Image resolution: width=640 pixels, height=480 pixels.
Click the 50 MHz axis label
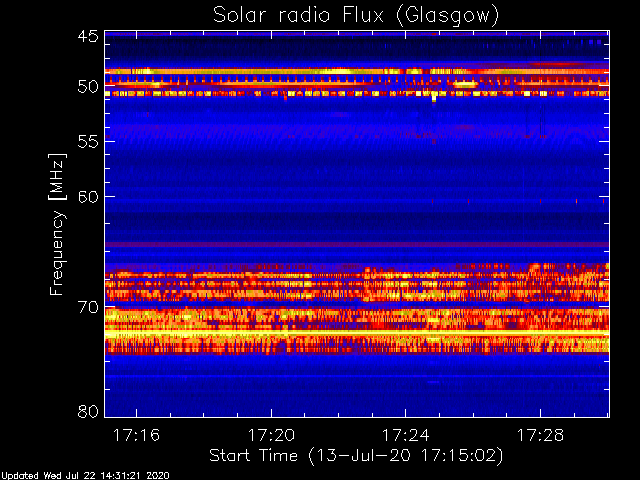tap(88, 87)
